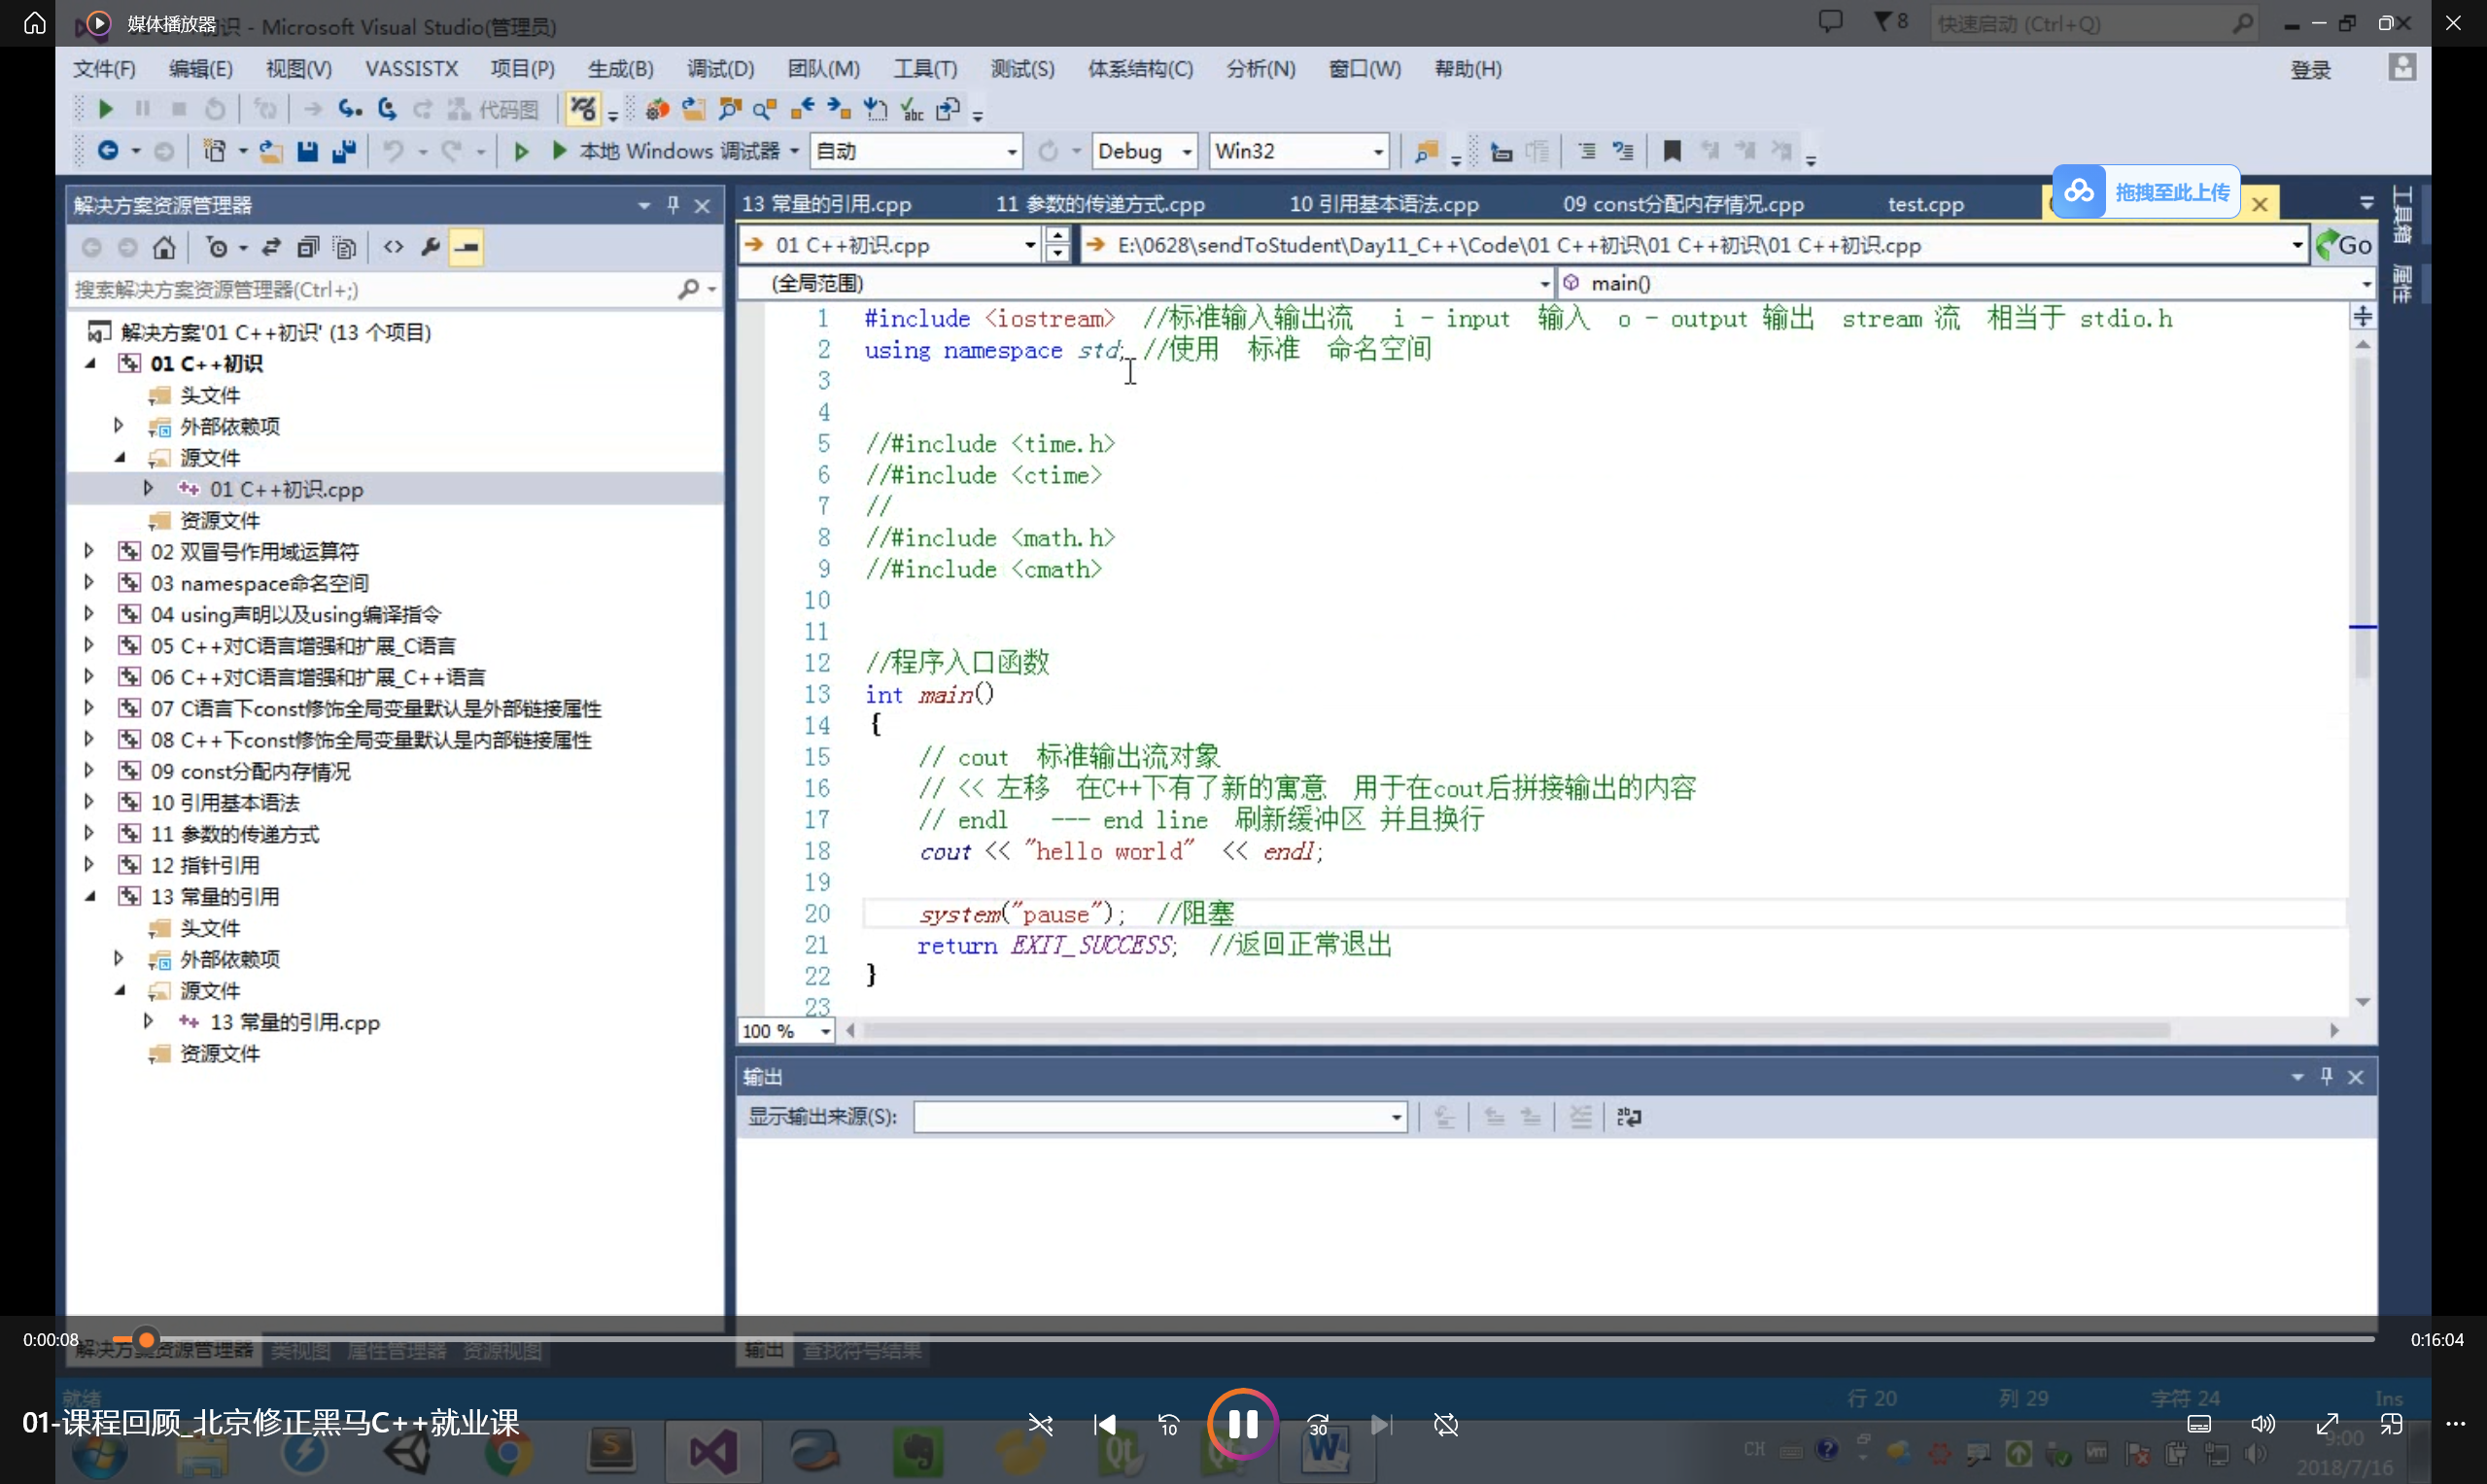This screenshot has height=1484, width=2487.
Task: Click toggle word wrap icon in output panel
Action: (x=1629, y=1117)
